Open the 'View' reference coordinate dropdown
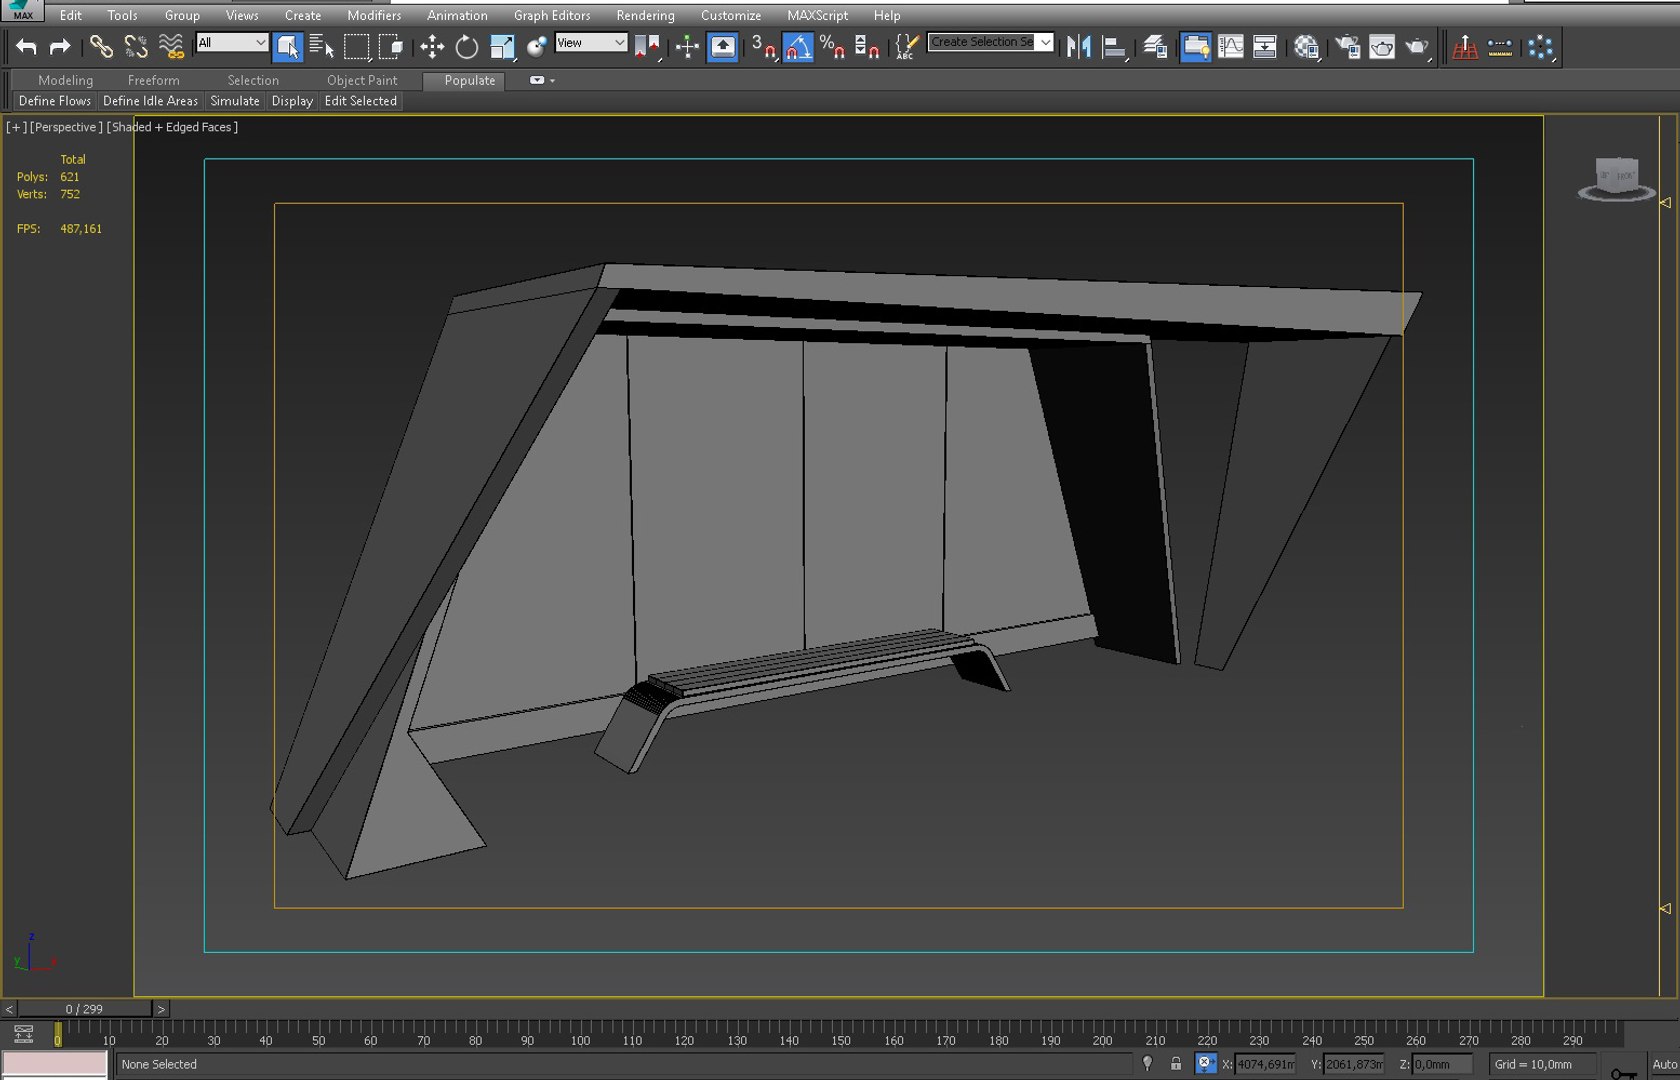Screen dimensions: 1680x1080 point(591,42)
